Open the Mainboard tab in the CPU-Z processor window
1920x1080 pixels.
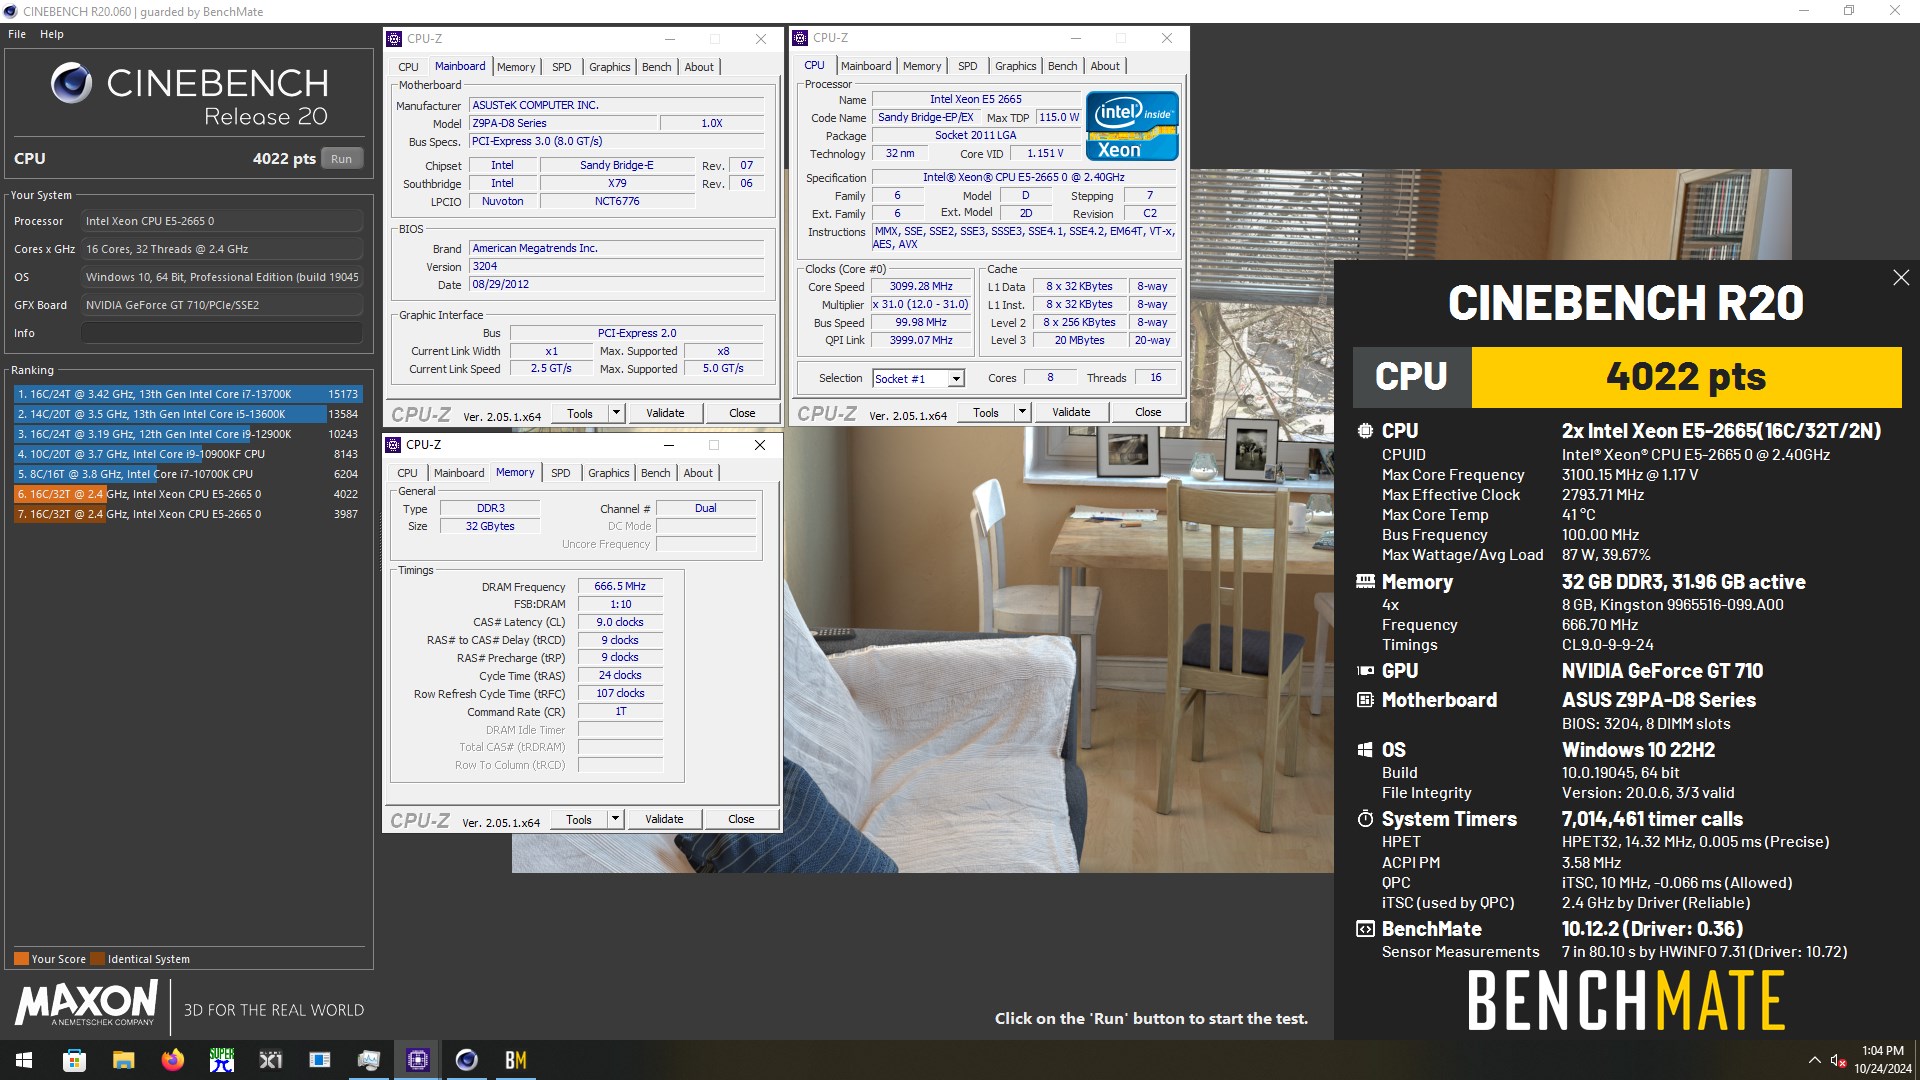(x=866, y=66)
